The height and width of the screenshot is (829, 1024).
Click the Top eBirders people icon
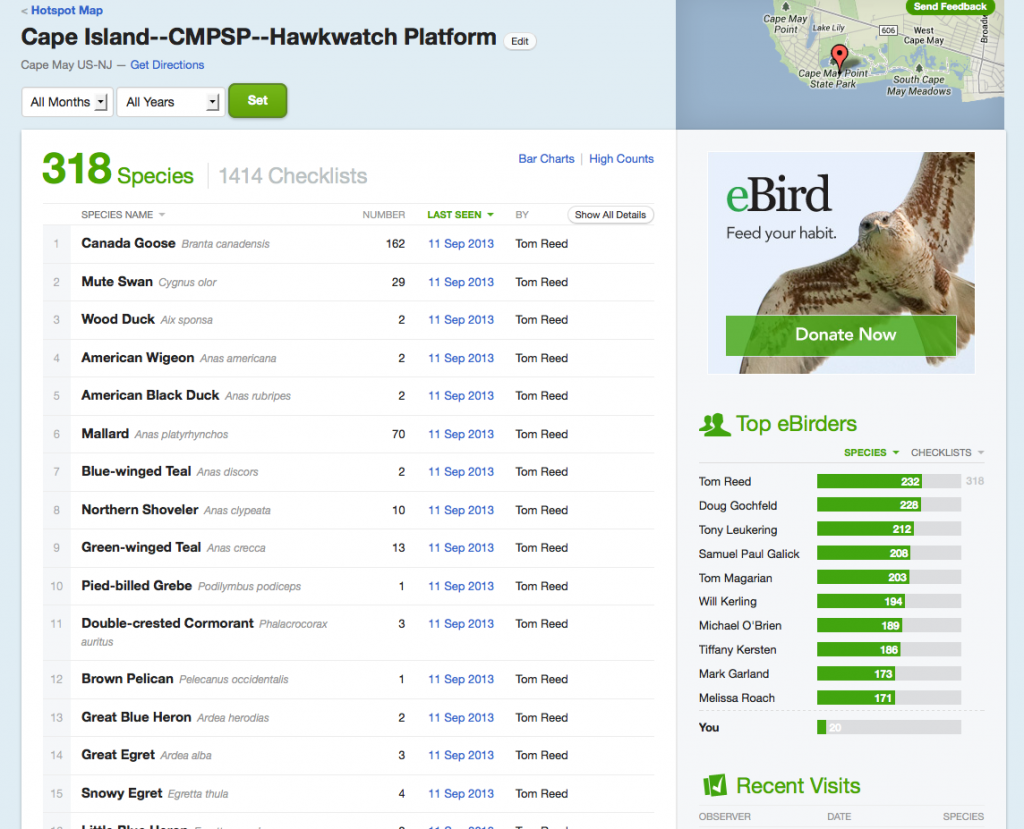tap(714, 424)
